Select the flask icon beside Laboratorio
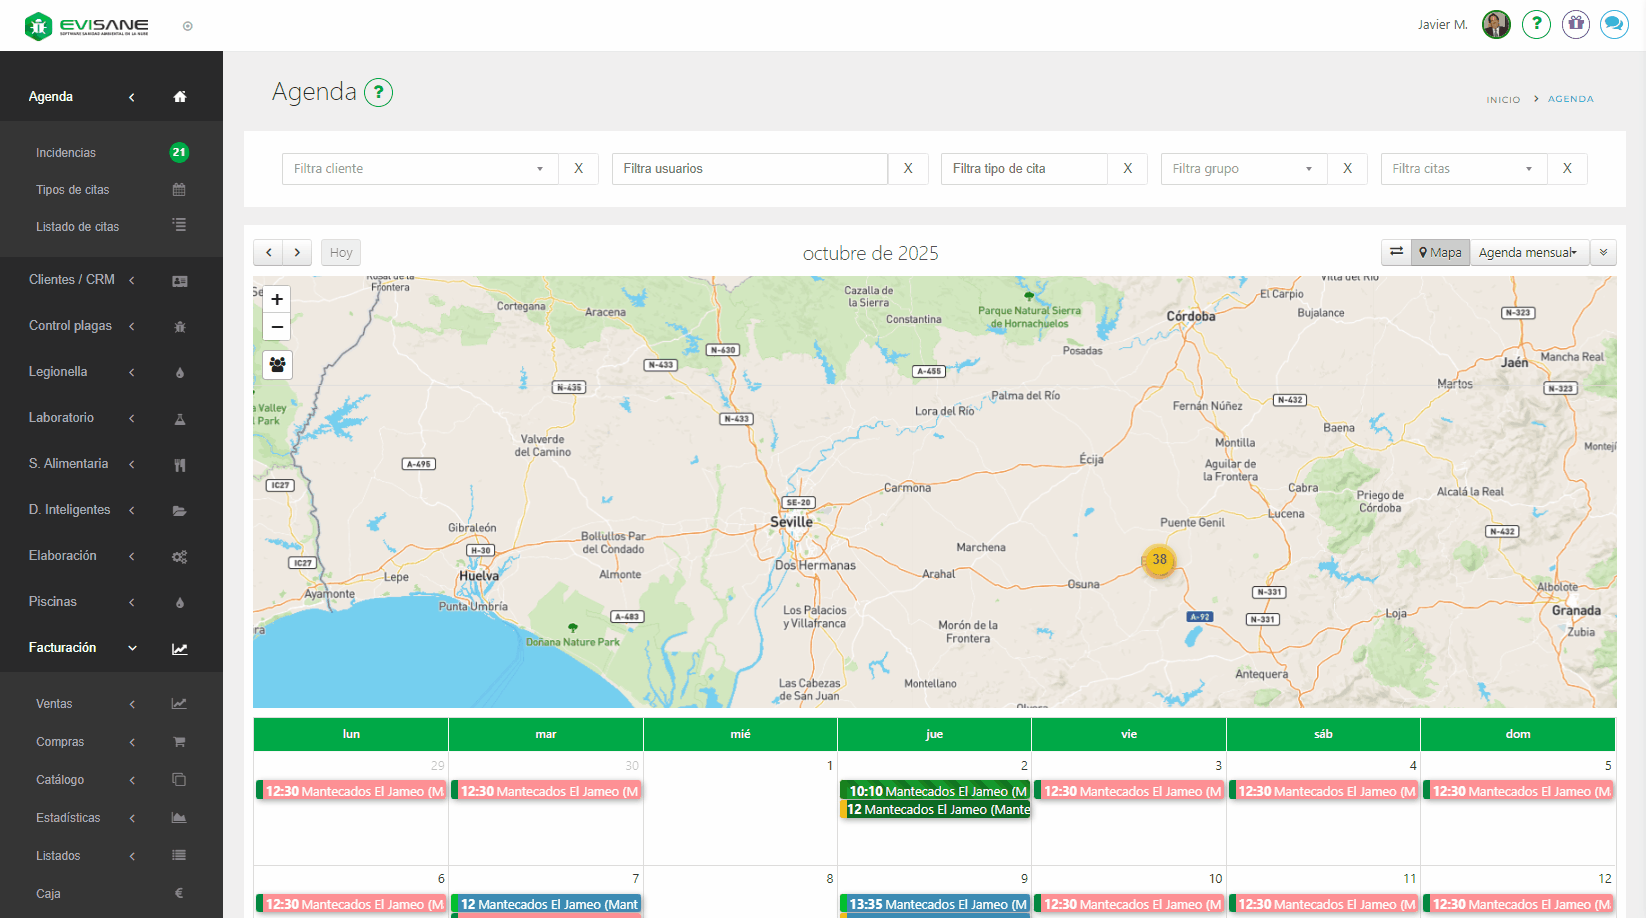 179,419
